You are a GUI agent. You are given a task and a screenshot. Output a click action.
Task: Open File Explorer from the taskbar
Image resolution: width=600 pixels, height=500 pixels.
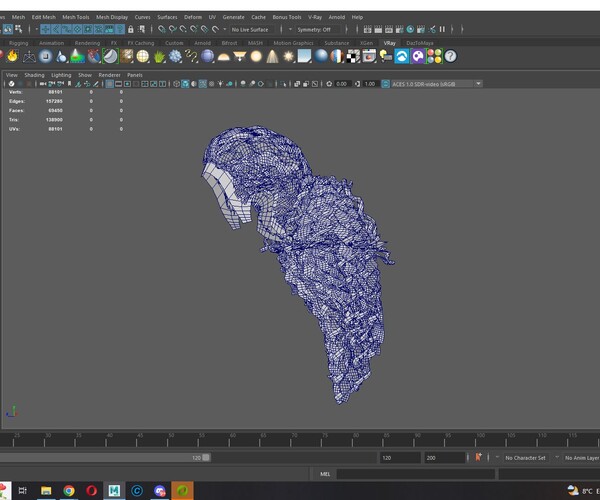point(46,490)
